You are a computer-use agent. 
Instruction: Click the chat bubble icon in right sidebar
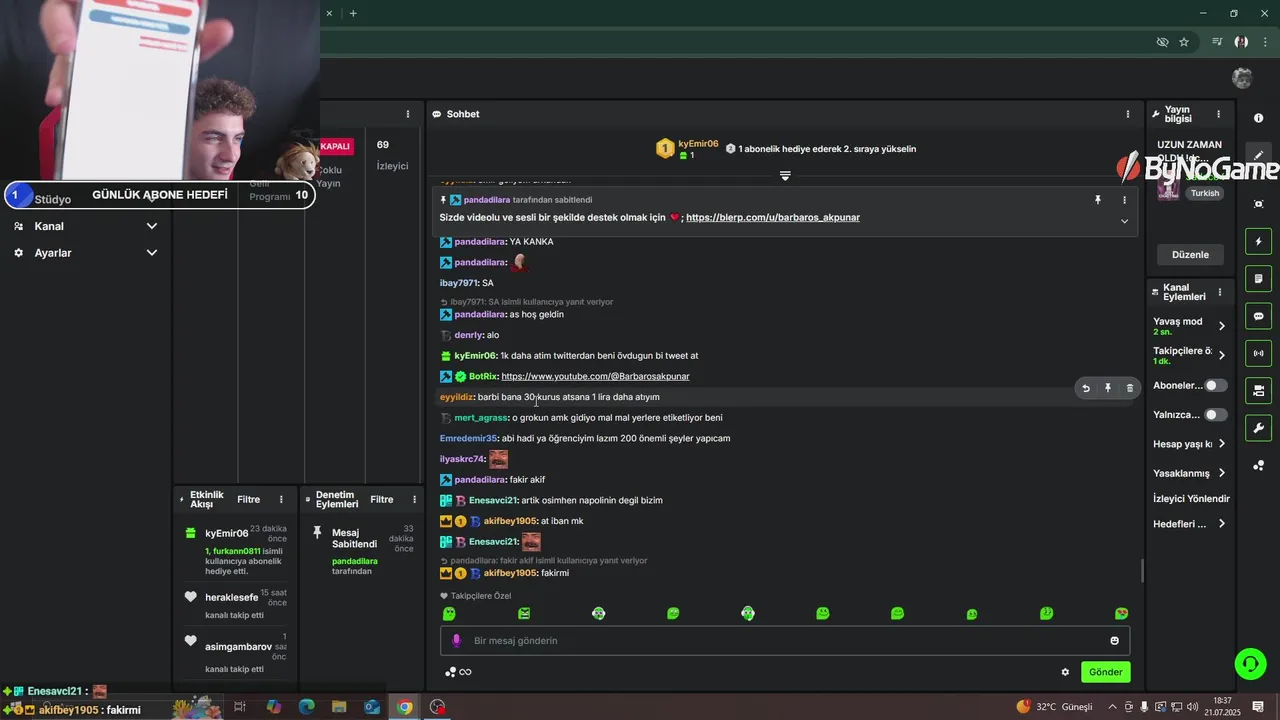1258,316
